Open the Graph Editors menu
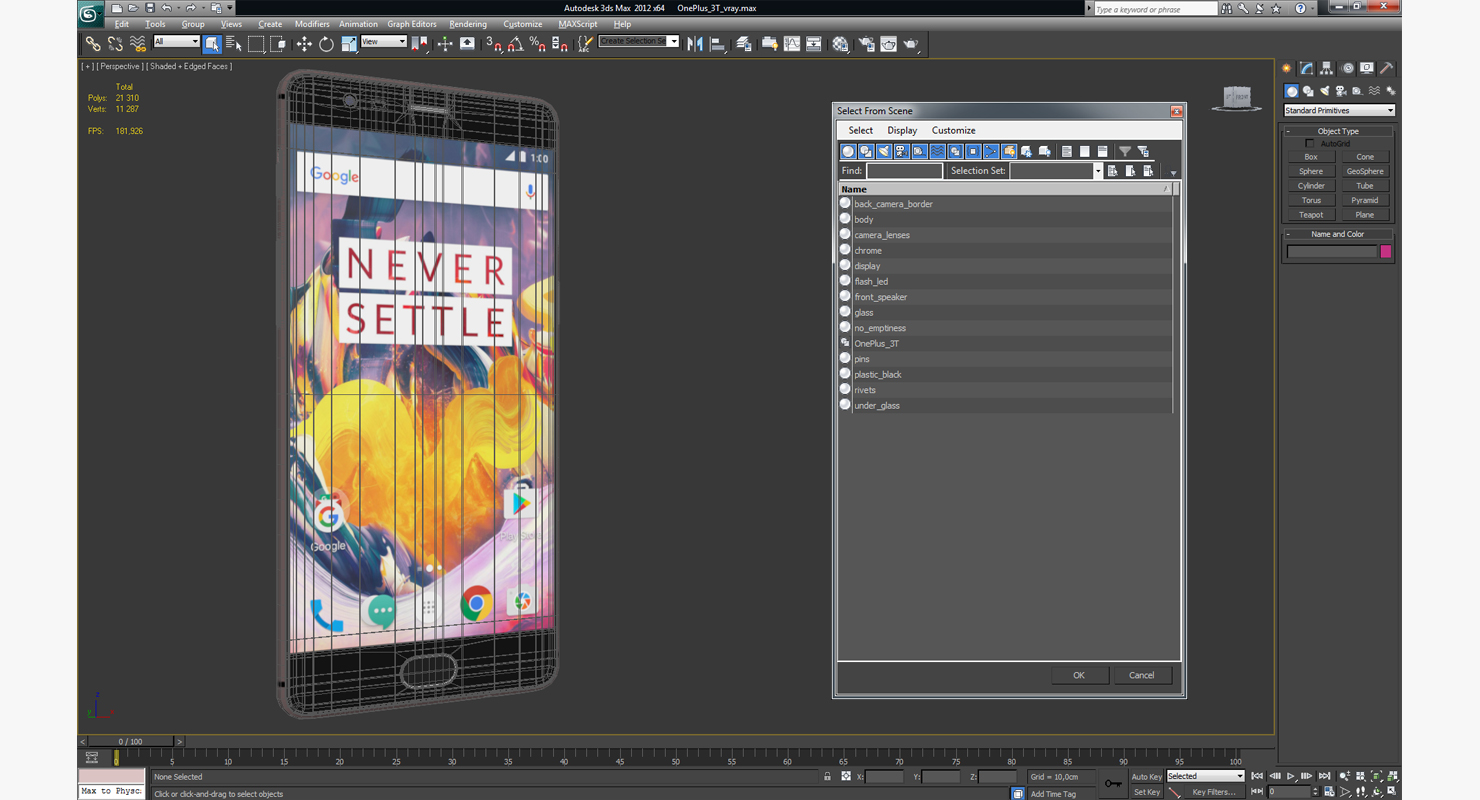 [411, 24]
